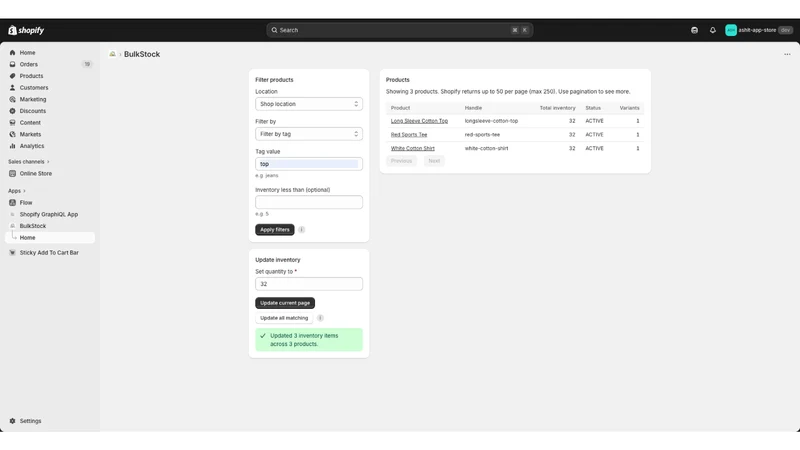
Task: Click Previous pagination button
Action: pos(401,161)
